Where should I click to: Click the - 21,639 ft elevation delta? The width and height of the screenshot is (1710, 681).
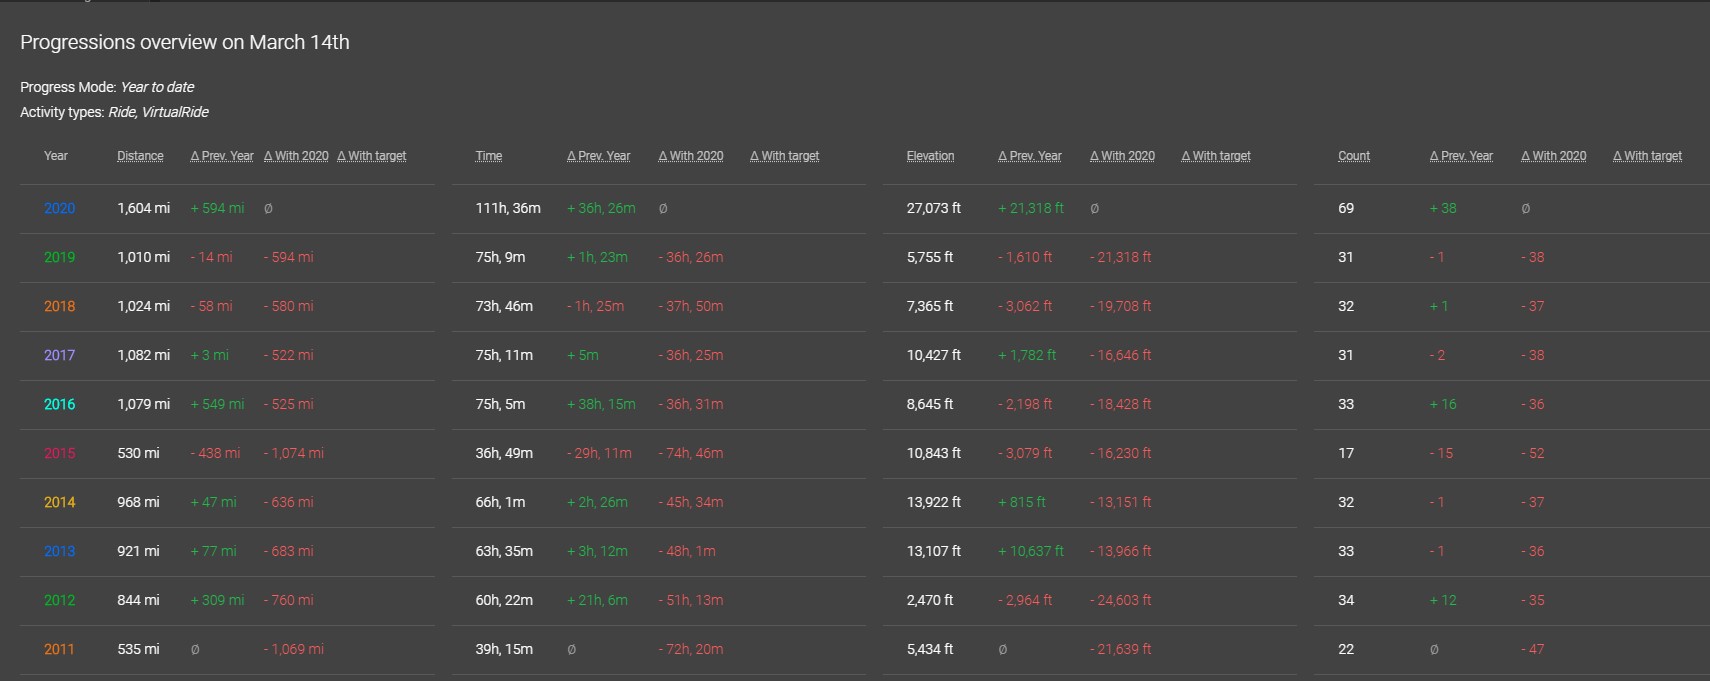[x=1121, y=649]
